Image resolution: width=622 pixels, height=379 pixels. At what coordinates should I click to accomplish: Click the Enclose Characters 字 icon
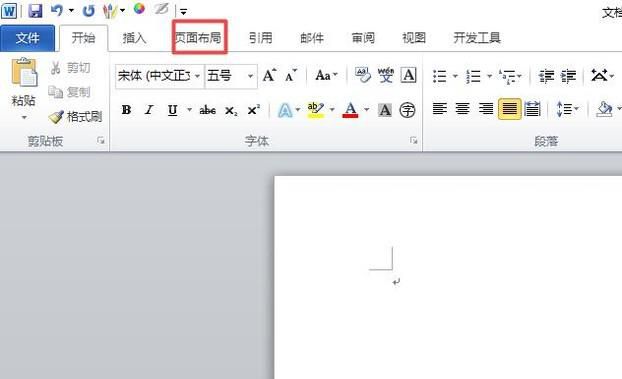pos(407,110)
